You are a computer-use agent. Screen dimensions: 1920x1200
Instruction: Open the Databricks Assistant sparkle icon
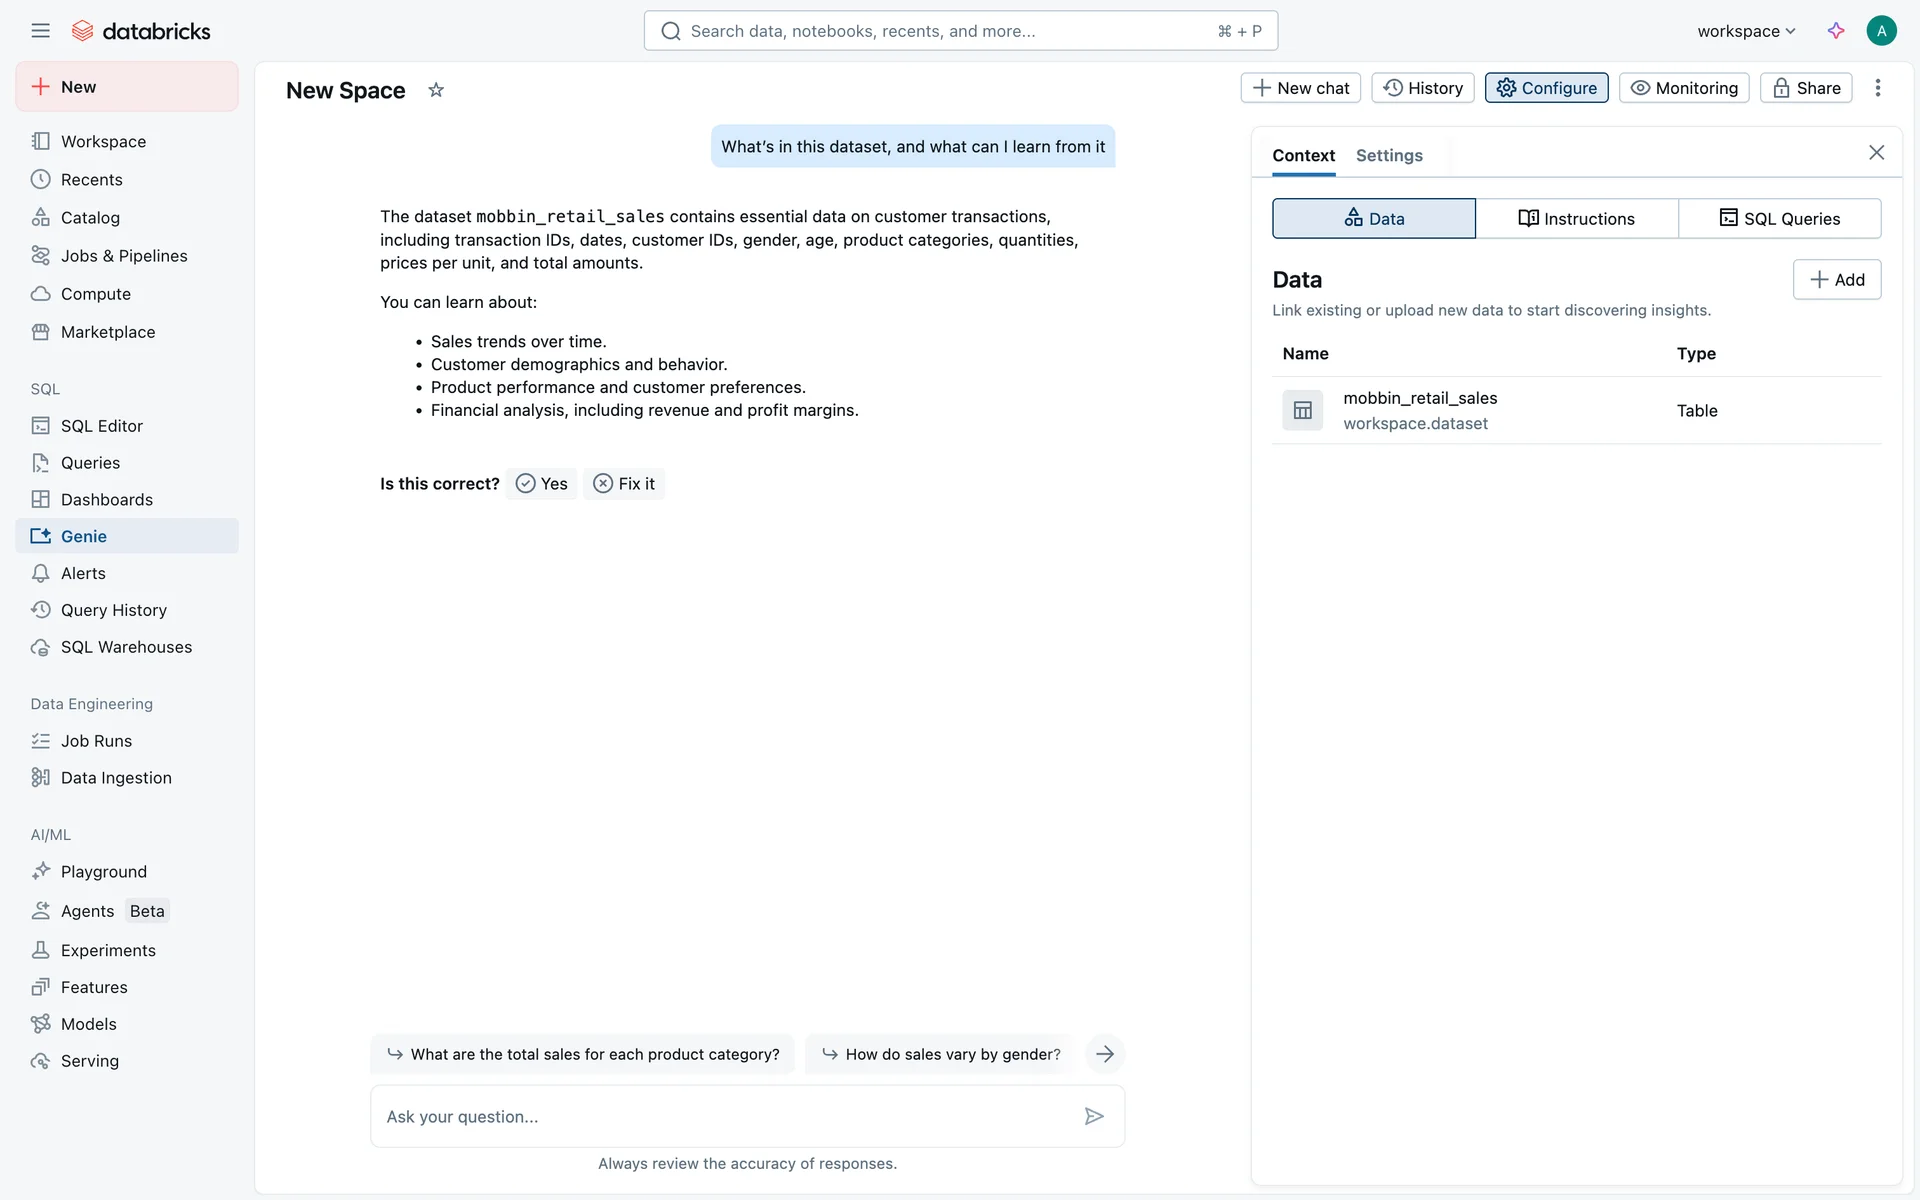1836,31
